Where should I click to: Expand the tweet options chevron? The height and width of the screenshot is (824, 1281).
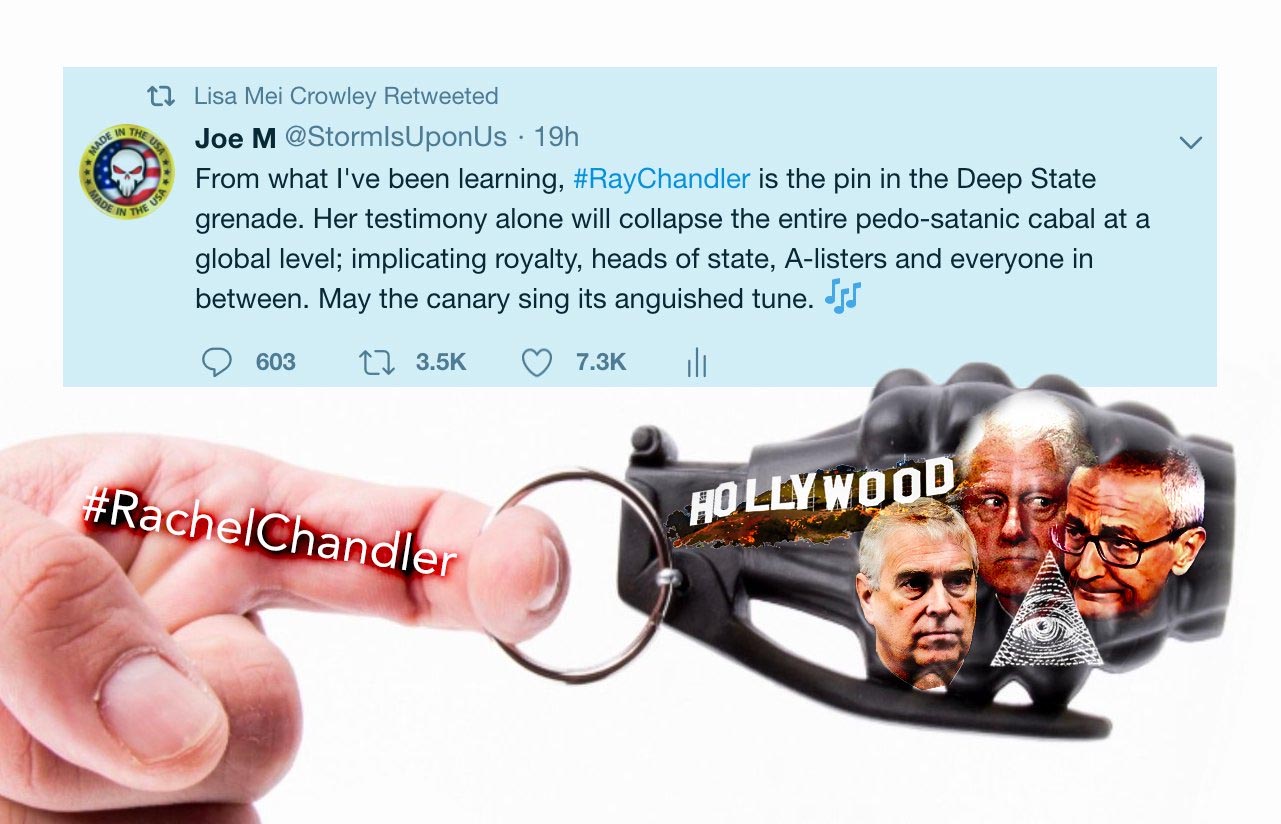(1190, 143)
